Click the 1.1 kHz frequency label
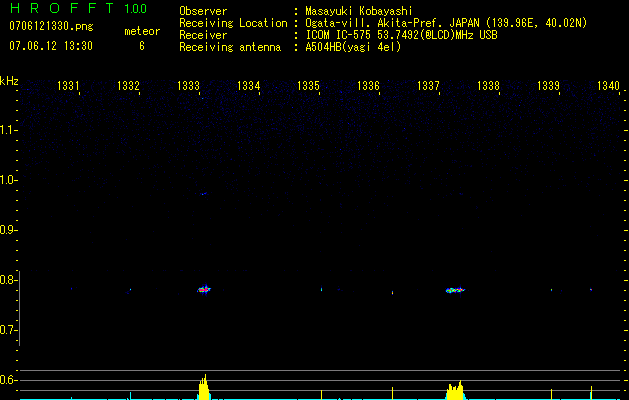The image size is (629, 400). pos(8,130)
